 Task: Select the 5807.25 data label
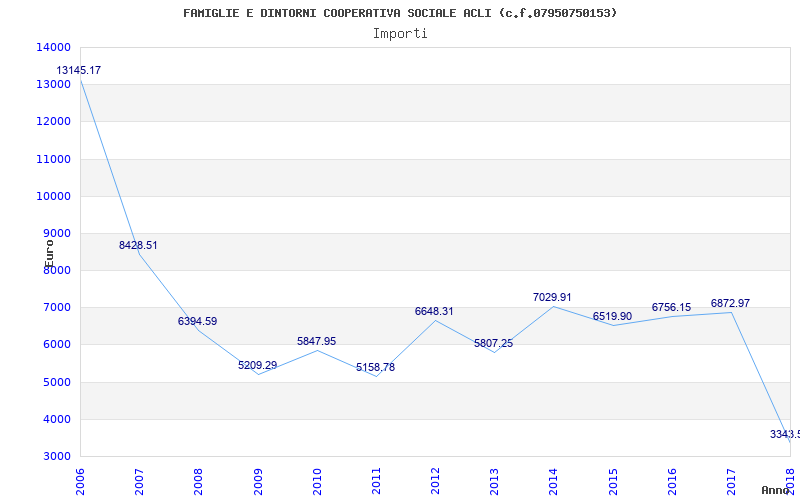tap(493, 343)
